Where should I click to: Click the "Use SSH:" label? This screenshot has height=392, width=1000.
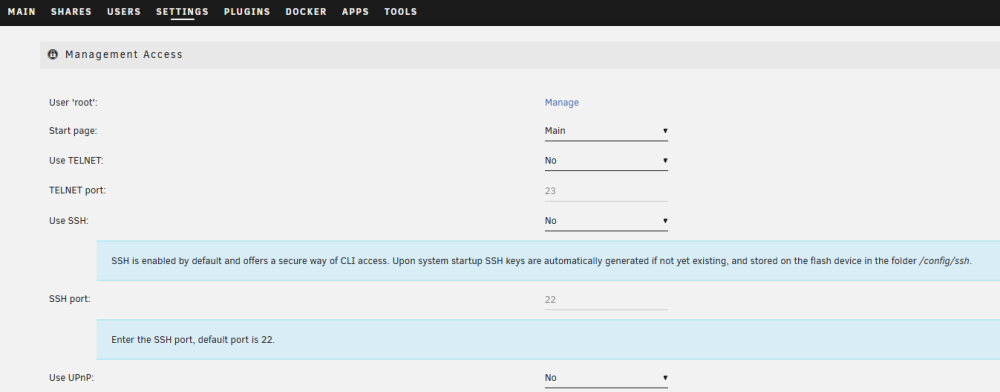tap(69, 221)
